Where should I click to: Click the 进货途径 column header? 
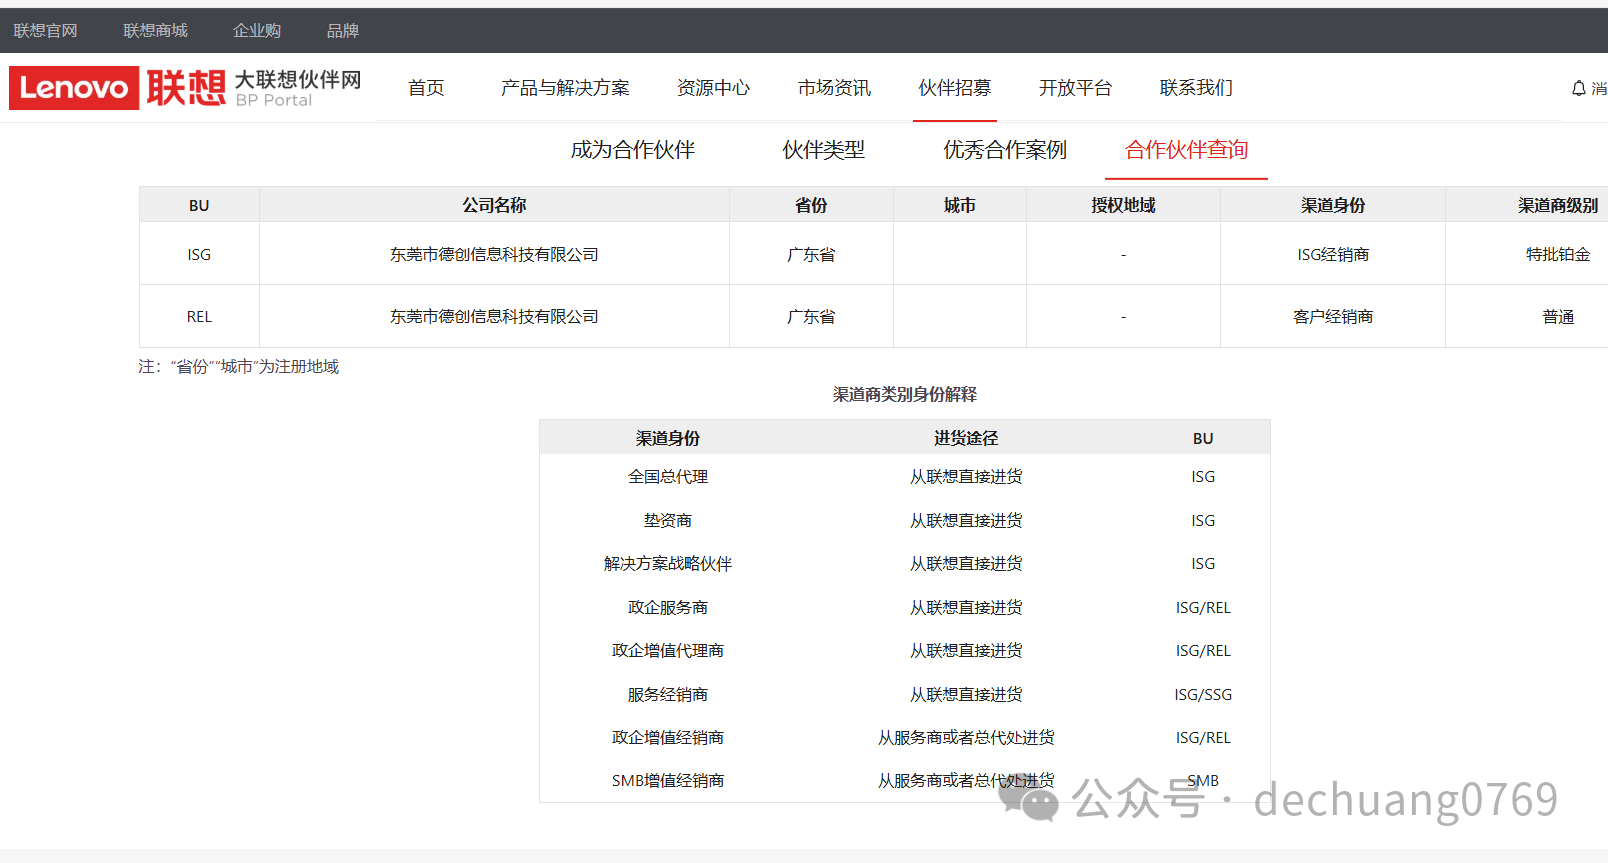966,438
